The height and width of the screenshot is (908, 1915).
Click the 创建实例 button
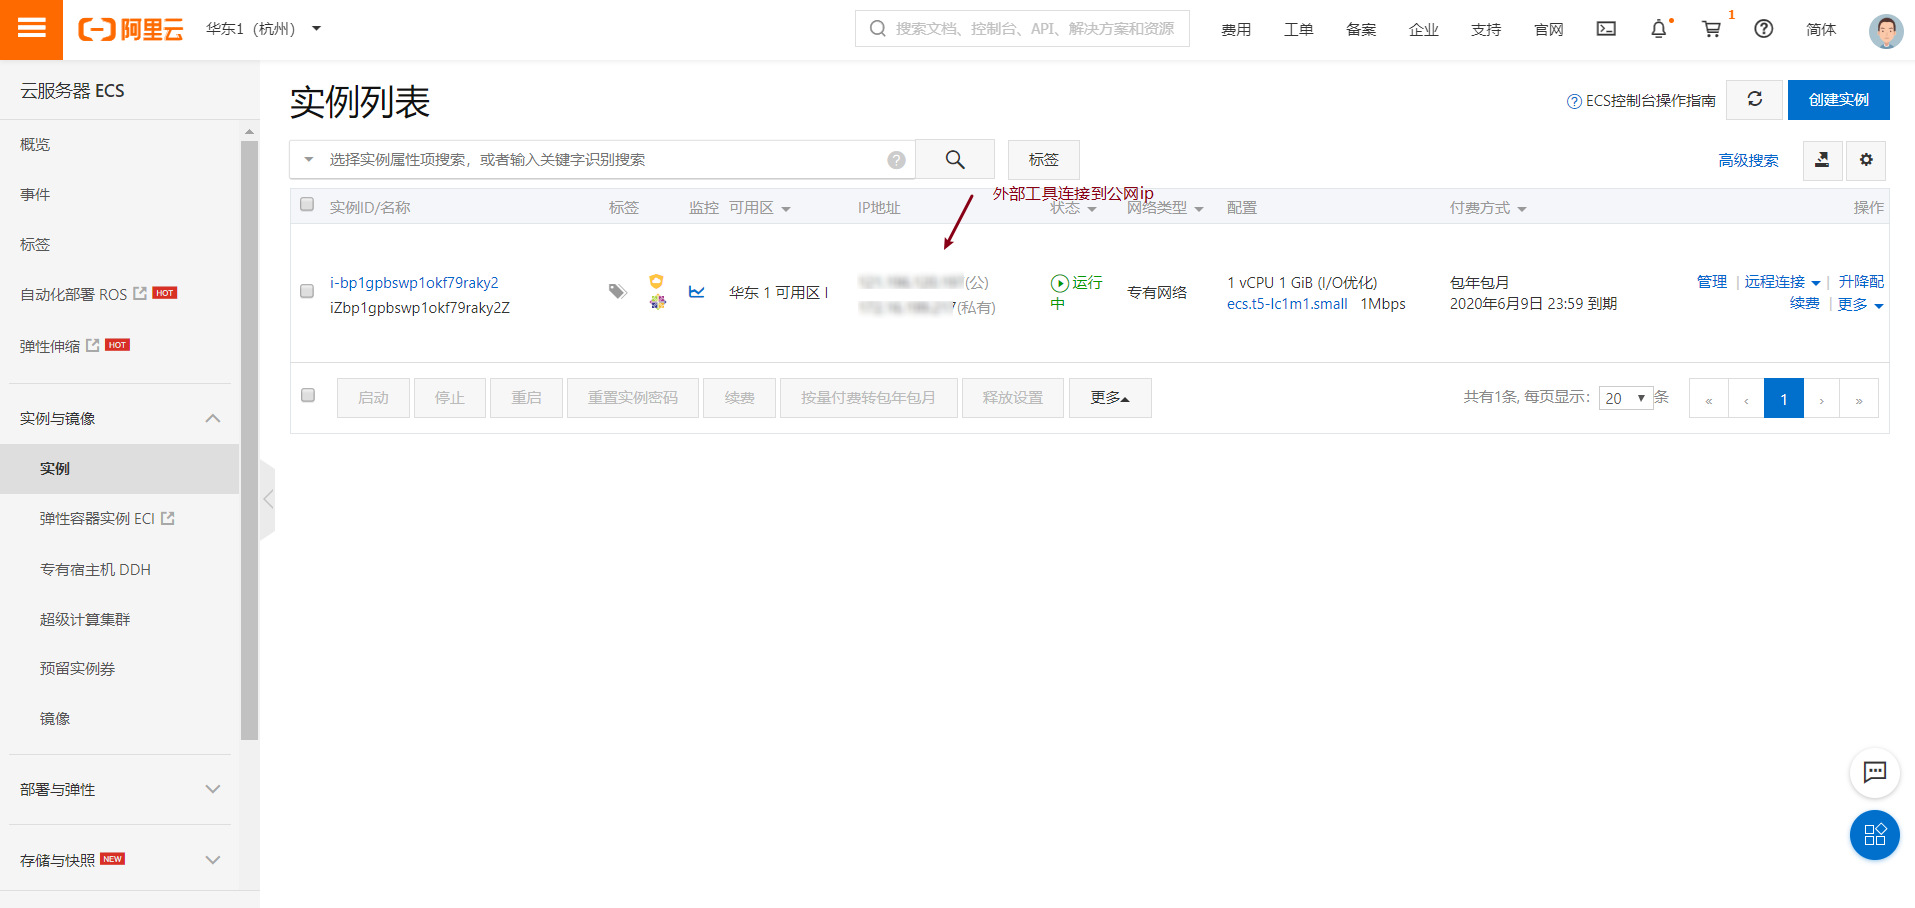coord(1838,100)
